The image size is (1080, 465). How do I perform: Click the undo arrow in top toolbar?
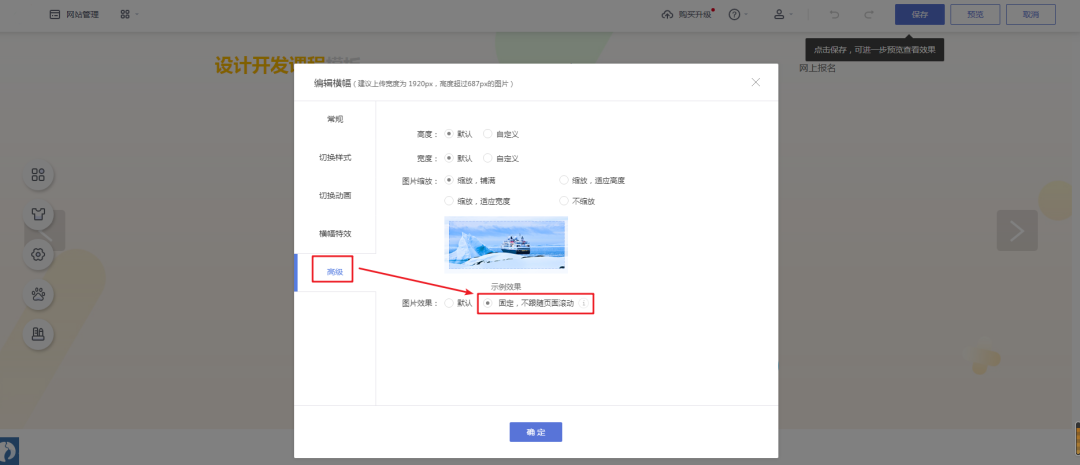[833, 15]
